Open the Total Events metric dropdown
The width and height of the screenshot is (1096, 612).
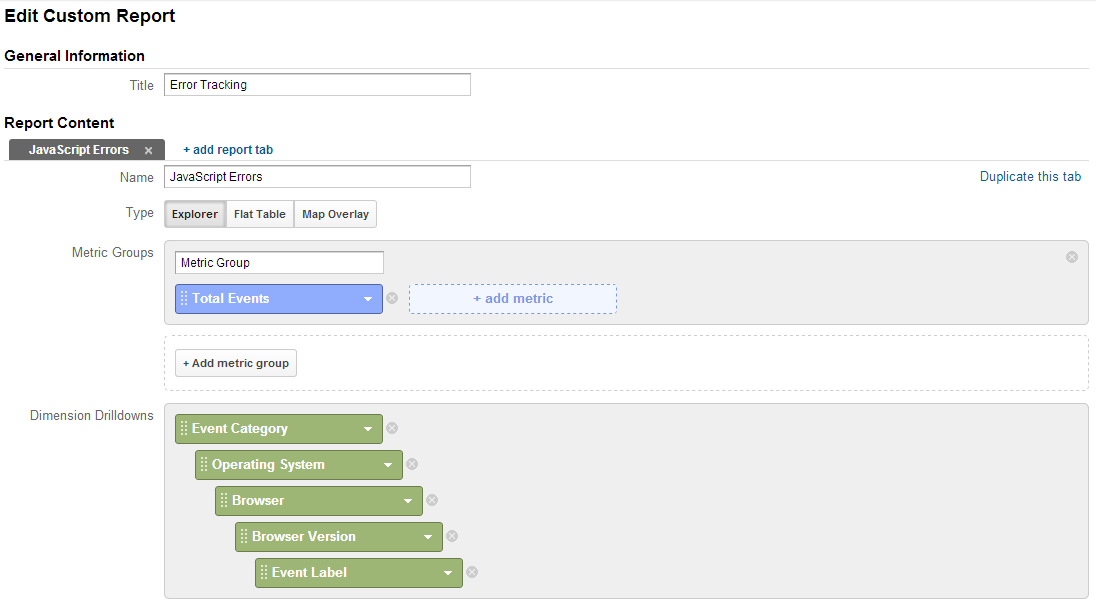[x=368, y=299]
